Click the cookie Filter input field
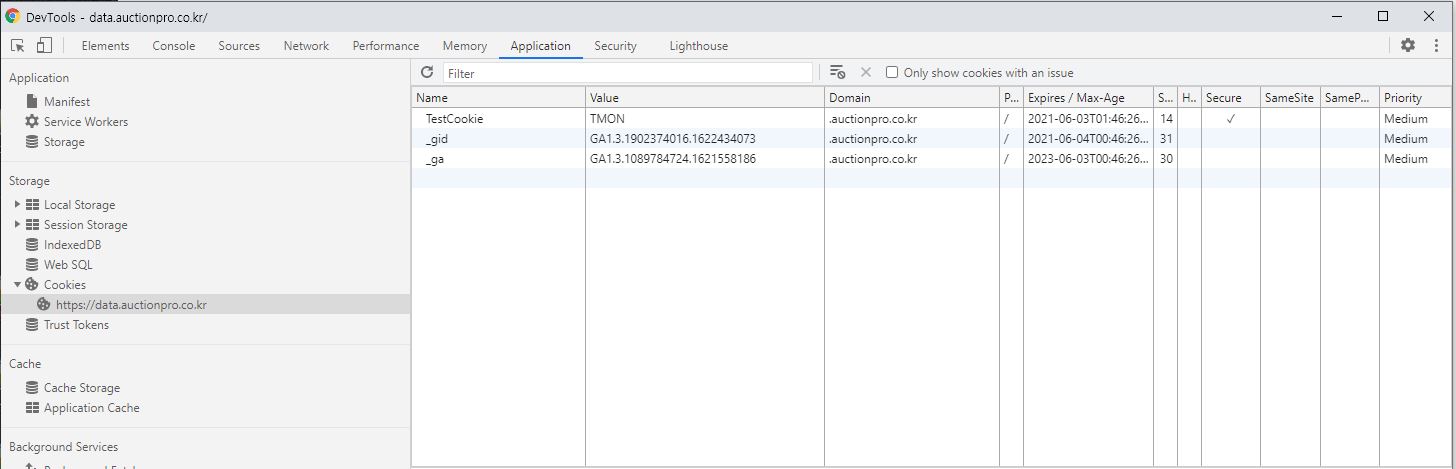Image resolution: width=1456 pixels, height=469 pixels. pyautogui.click(x=627, y=73)
